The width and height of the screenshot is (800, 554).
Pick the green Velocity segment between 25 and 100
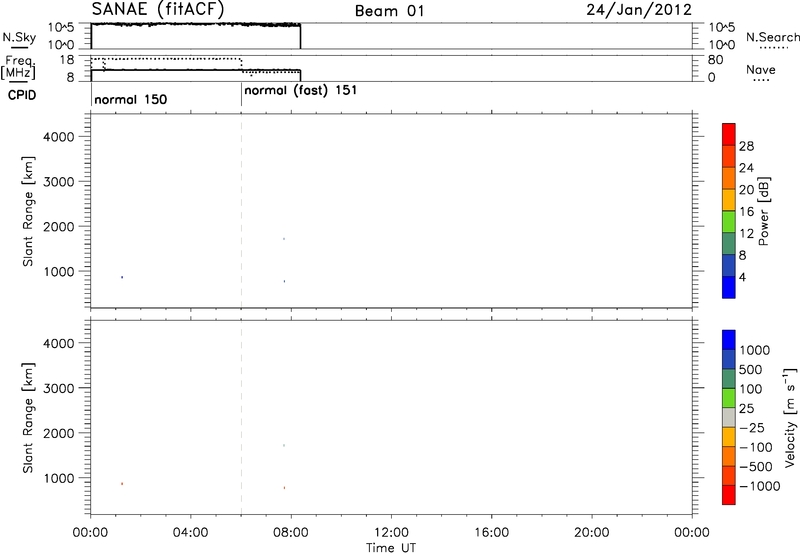(729, 398)
